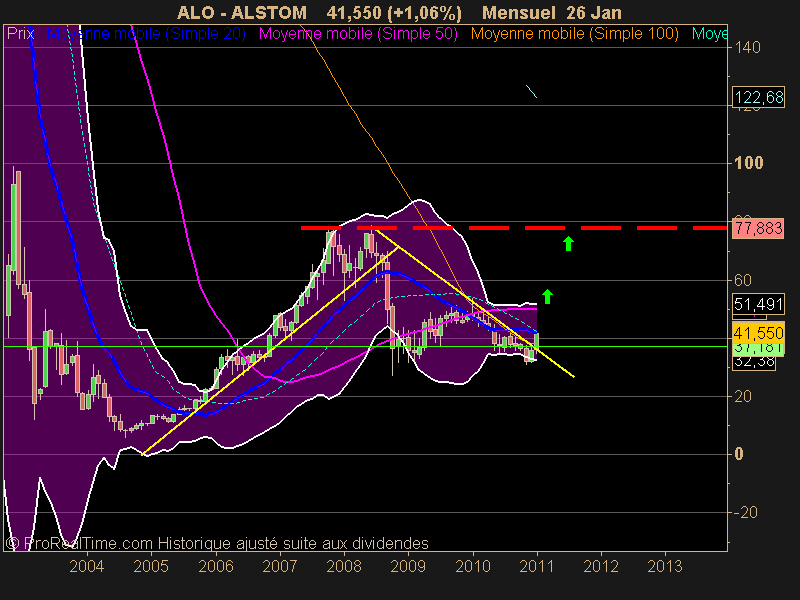
Task: Click the 2006 year on the time axis
Action: point(215,566)
